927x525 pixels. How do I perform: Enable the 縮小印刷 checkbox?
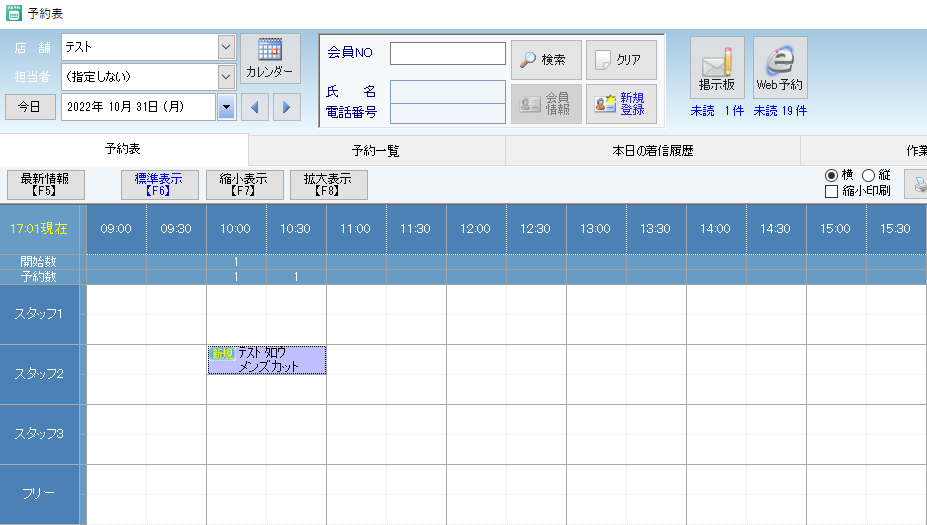click(831, 191)
